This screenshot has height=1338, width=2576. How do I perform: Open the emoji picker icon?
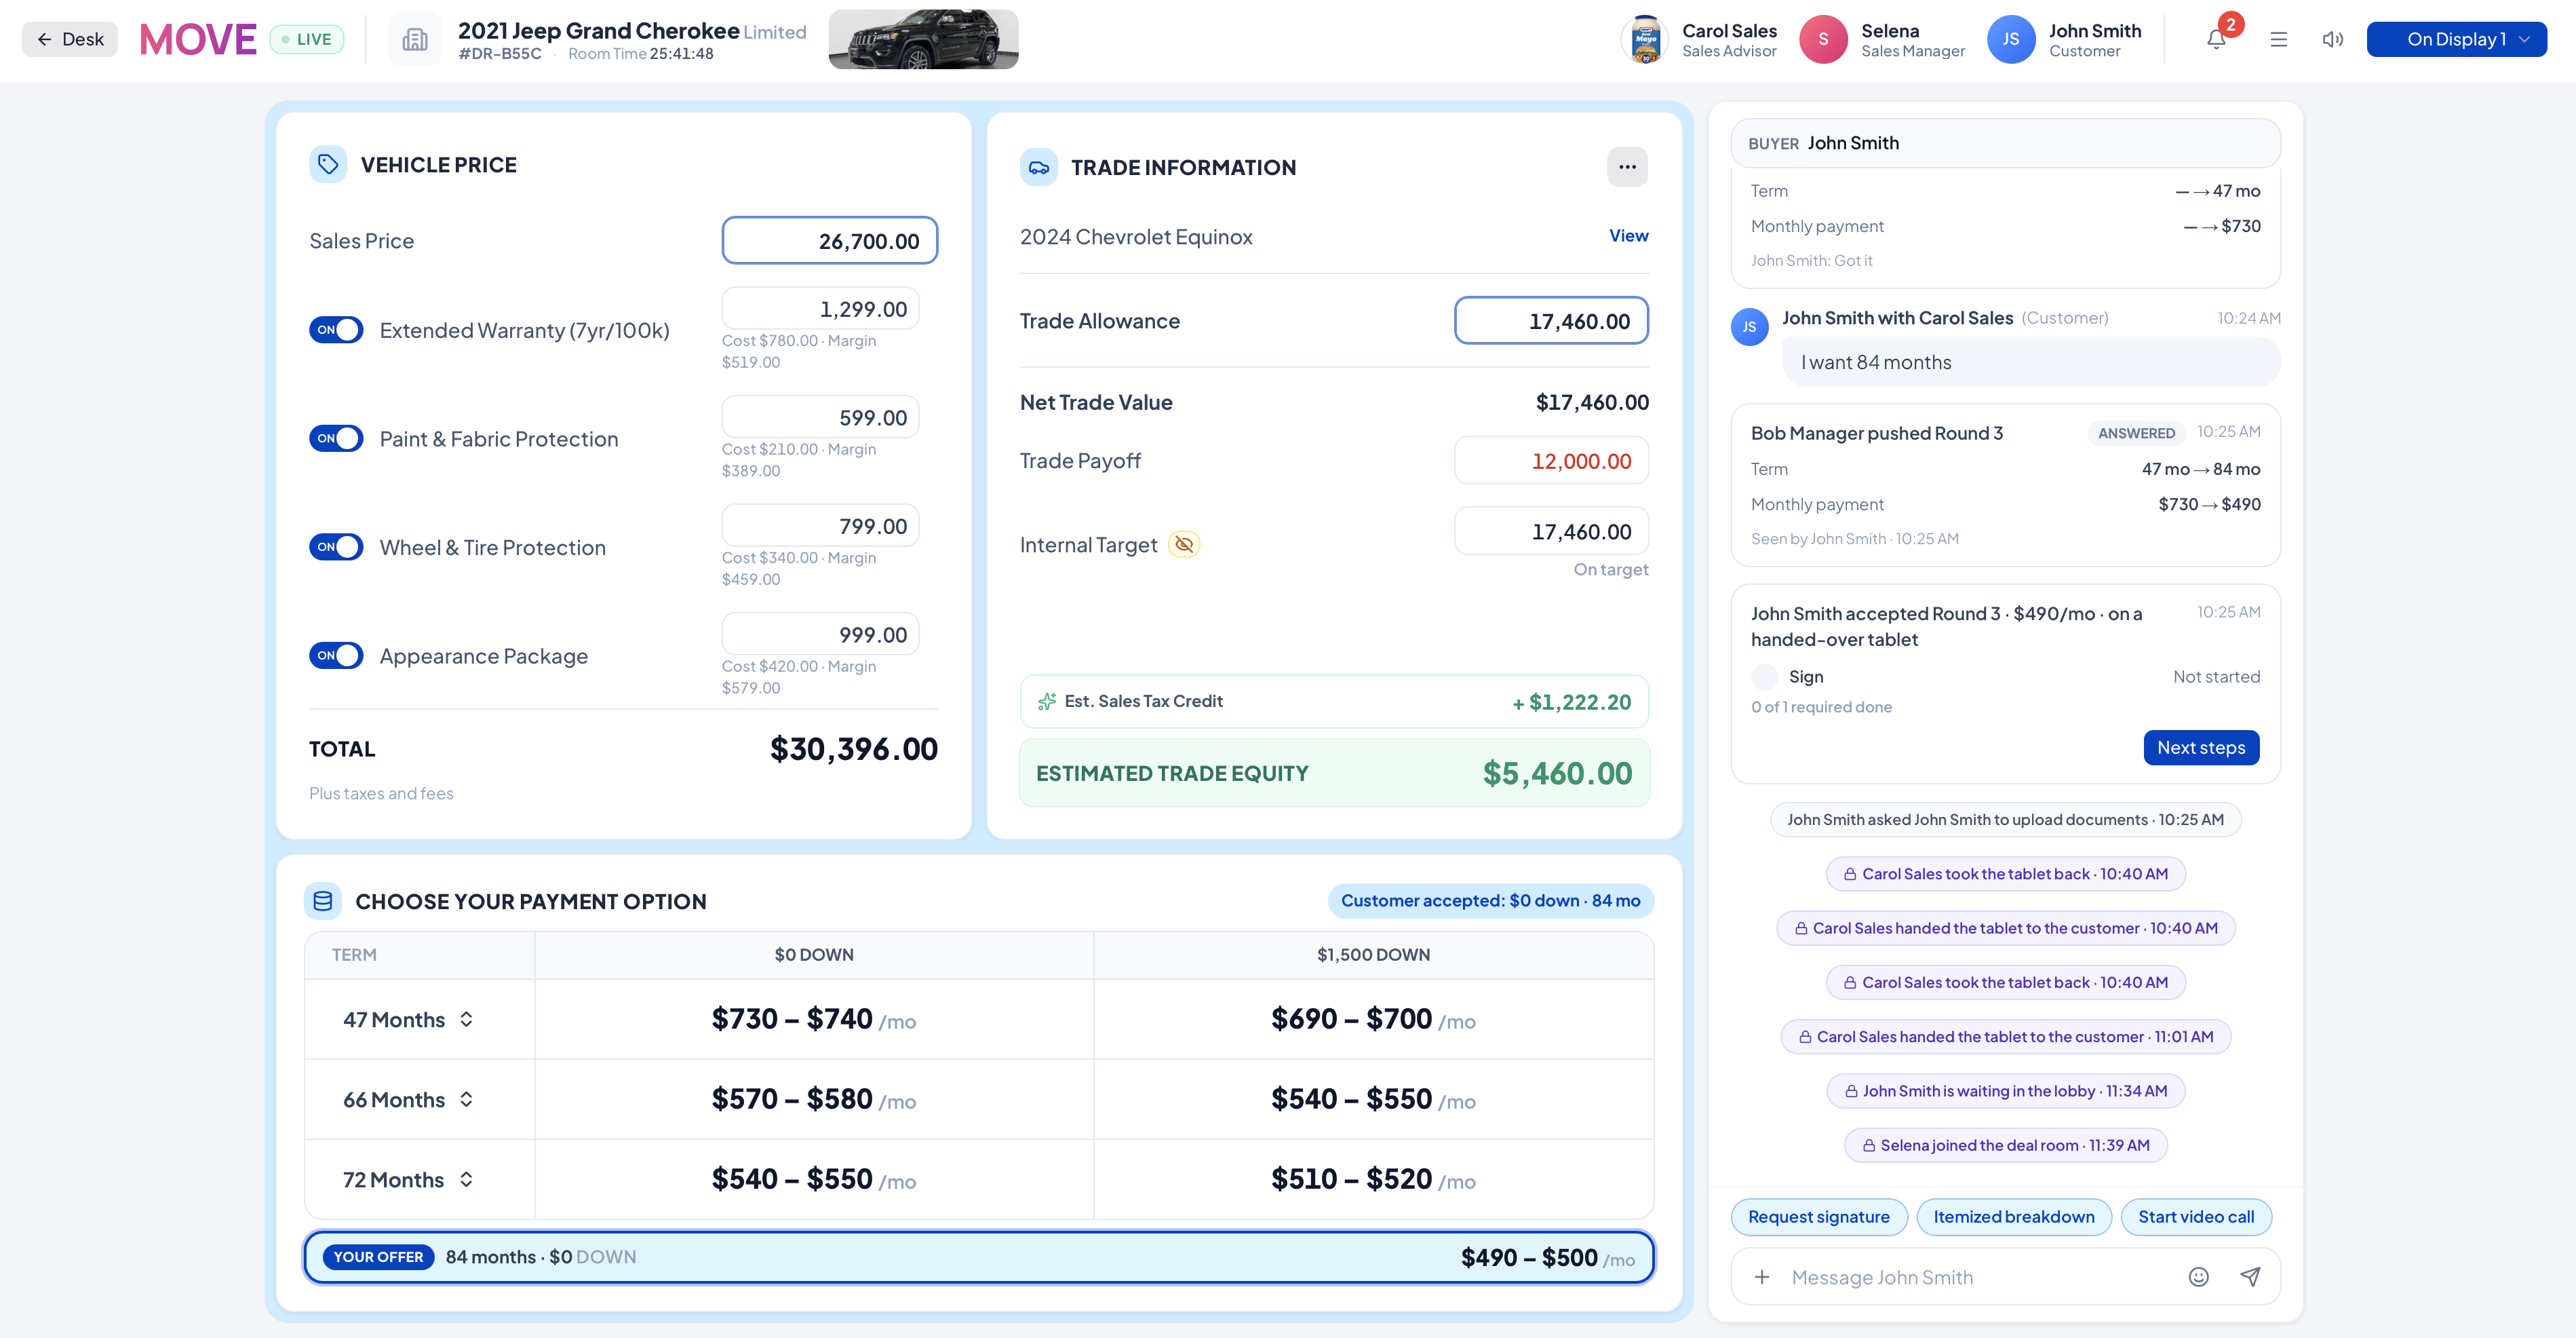tap(2198, 1277)
